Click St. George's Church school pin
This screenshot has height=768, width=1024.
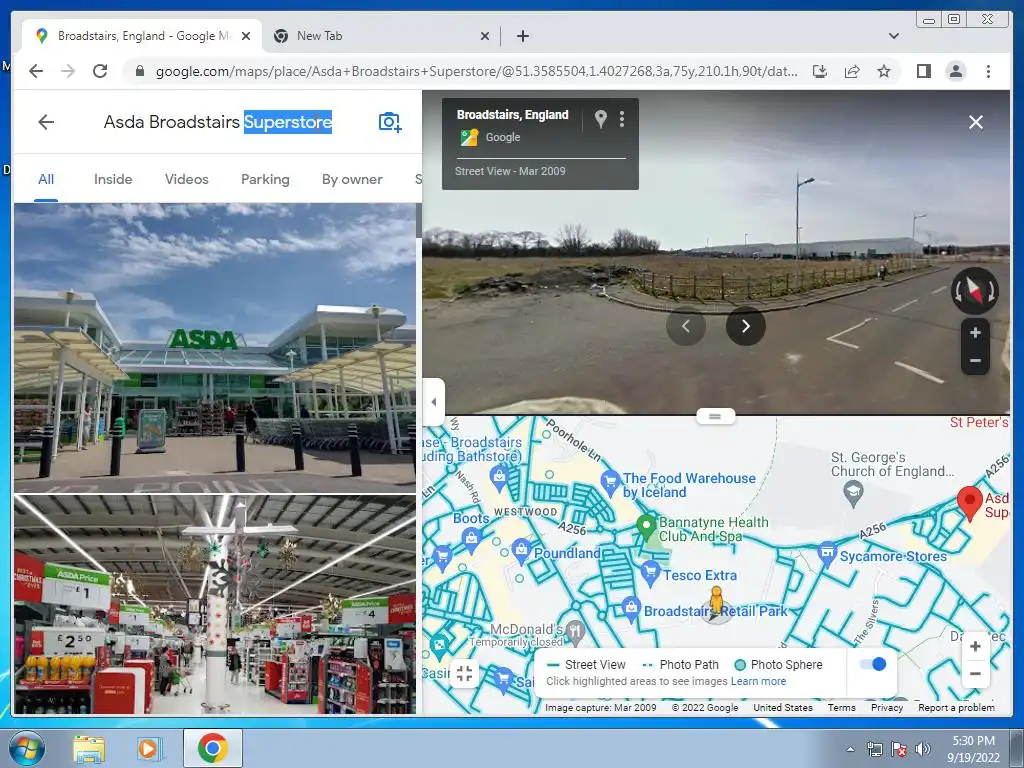point(854,493)
